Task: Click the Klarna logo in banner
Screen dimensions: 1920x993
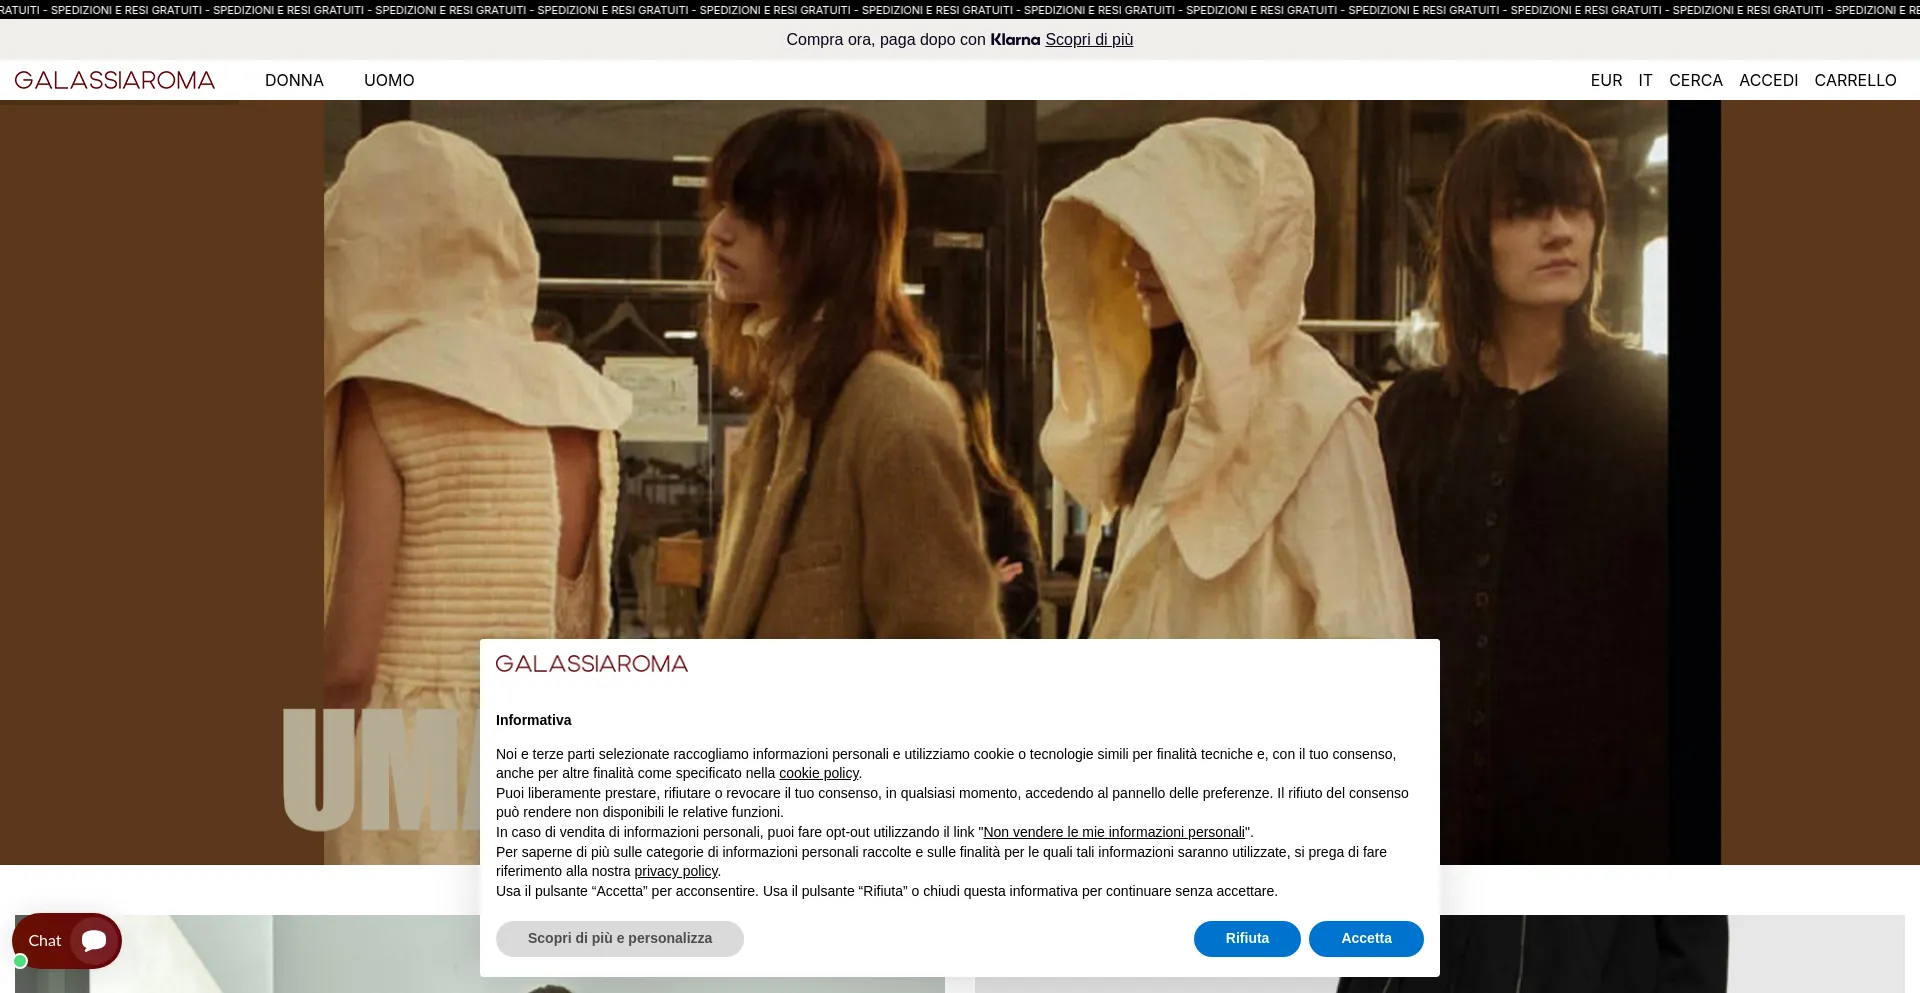Action: tap(1015, 40)
